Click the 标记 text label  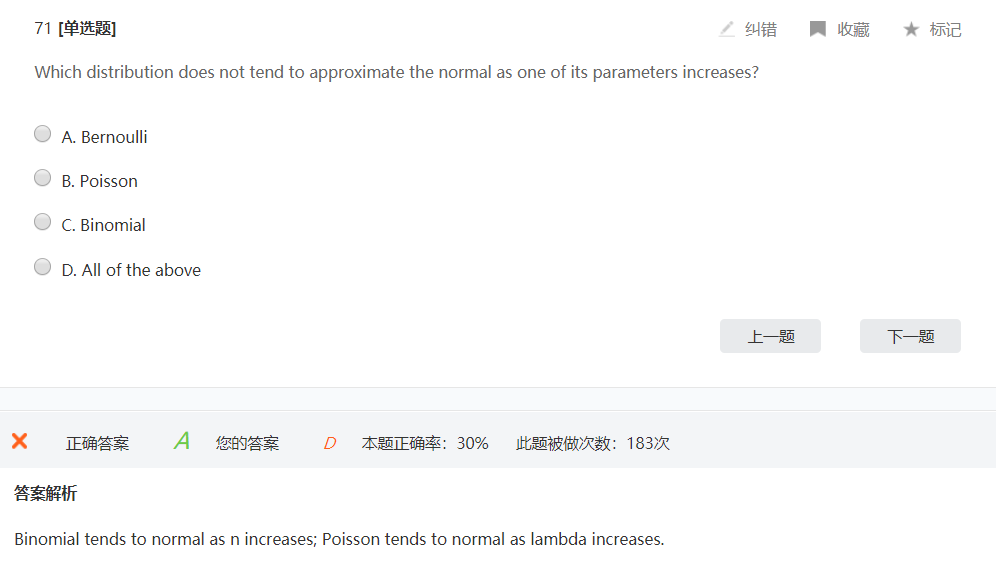point(945,30)
